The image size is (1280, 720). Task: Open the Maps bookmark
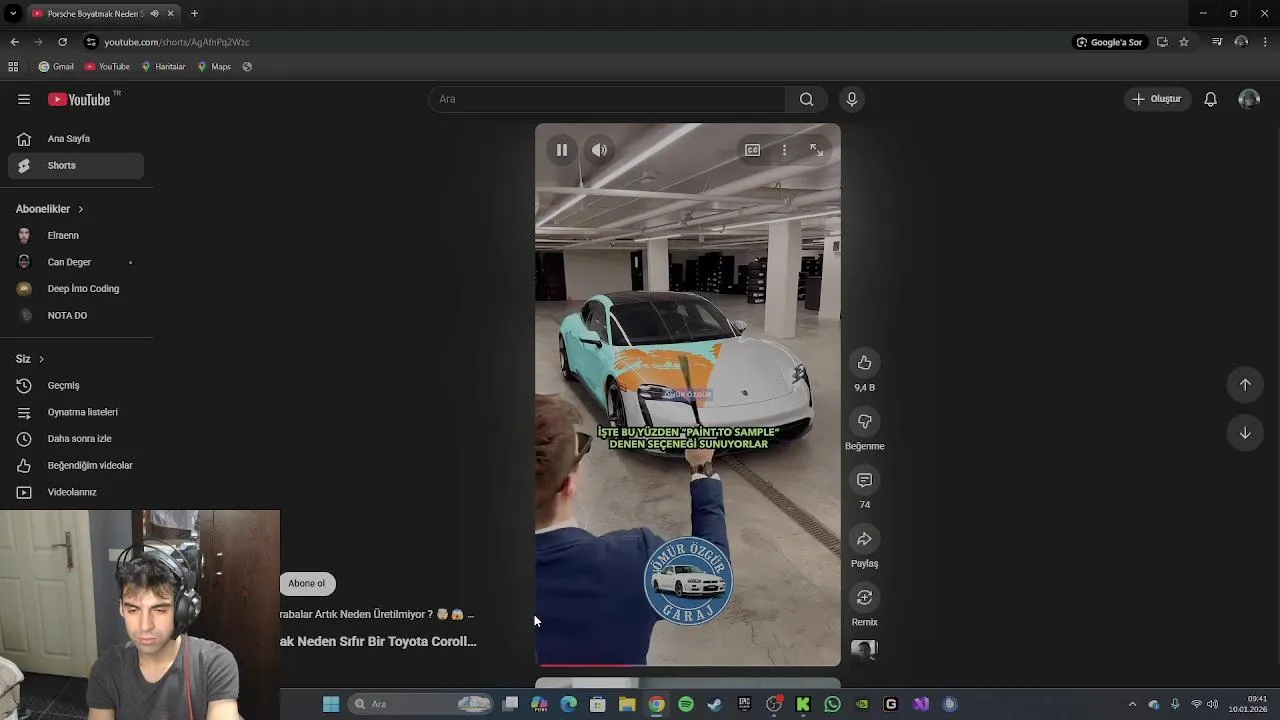214,67
